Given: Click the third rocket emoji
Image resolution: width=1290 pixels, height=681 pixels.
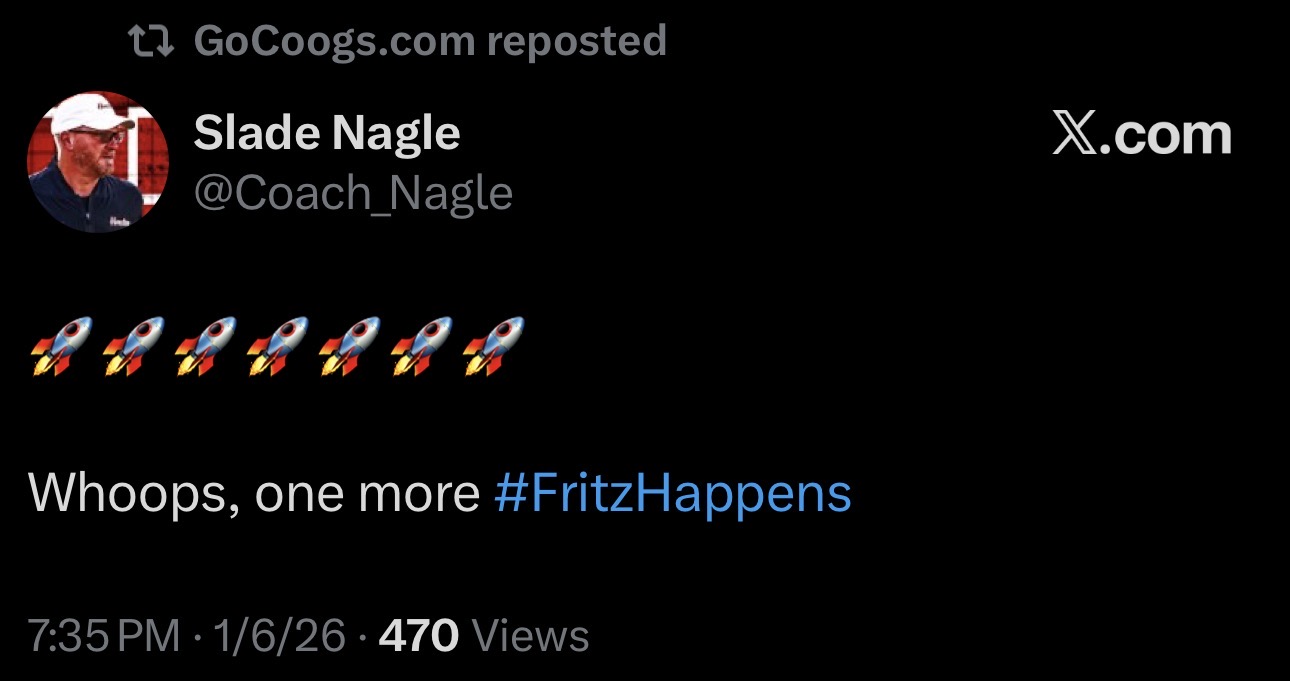Looking at the screenshot, I should (205, 346).
